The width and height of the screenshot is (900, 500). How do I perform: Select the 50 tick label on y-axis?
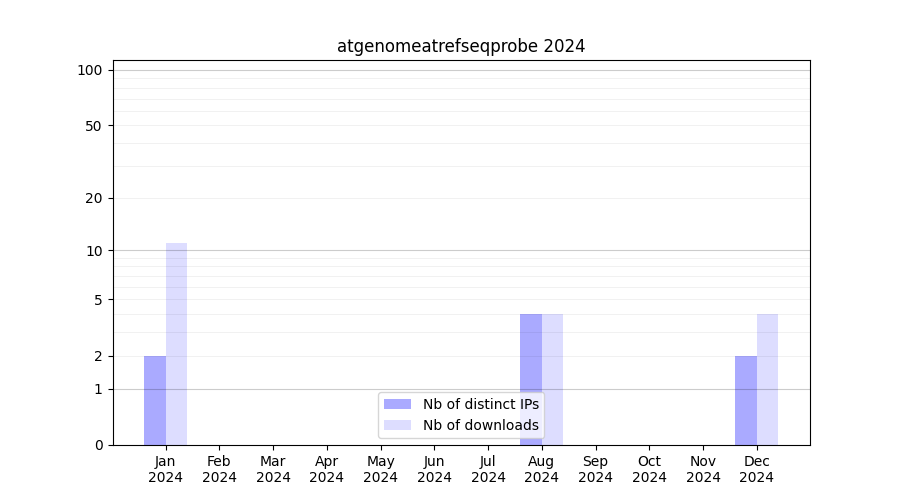(94, 126)
